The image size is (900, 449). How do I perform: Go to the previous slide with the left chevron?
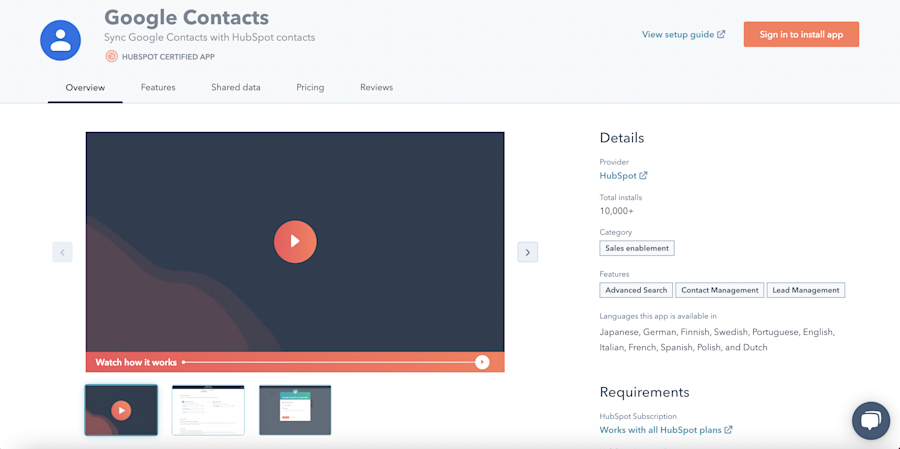pyautogui.click(x=63, y=252)
